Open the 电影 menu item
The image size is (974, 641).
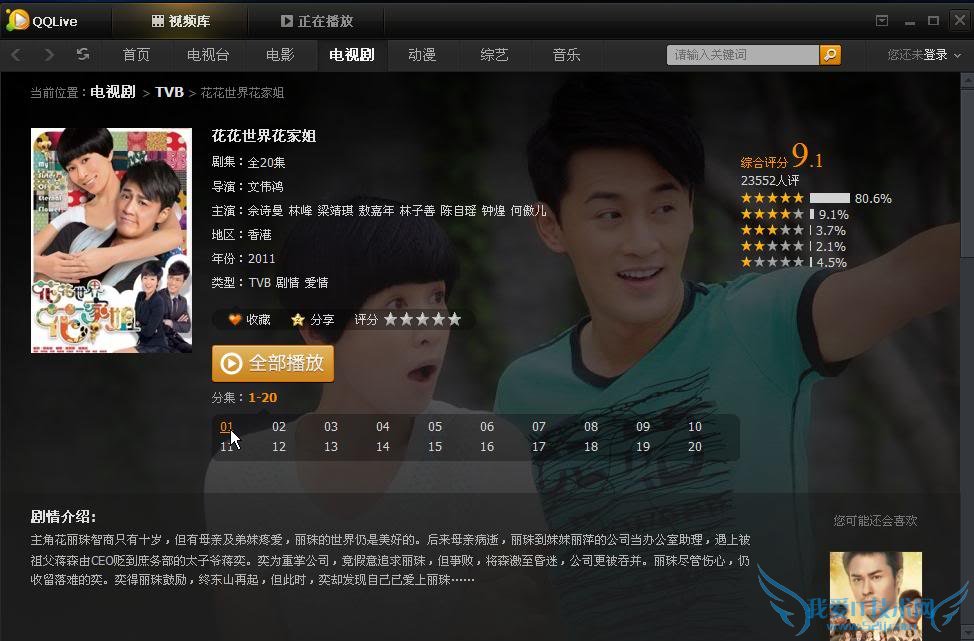pyautogui.click(x=280, y=55)
